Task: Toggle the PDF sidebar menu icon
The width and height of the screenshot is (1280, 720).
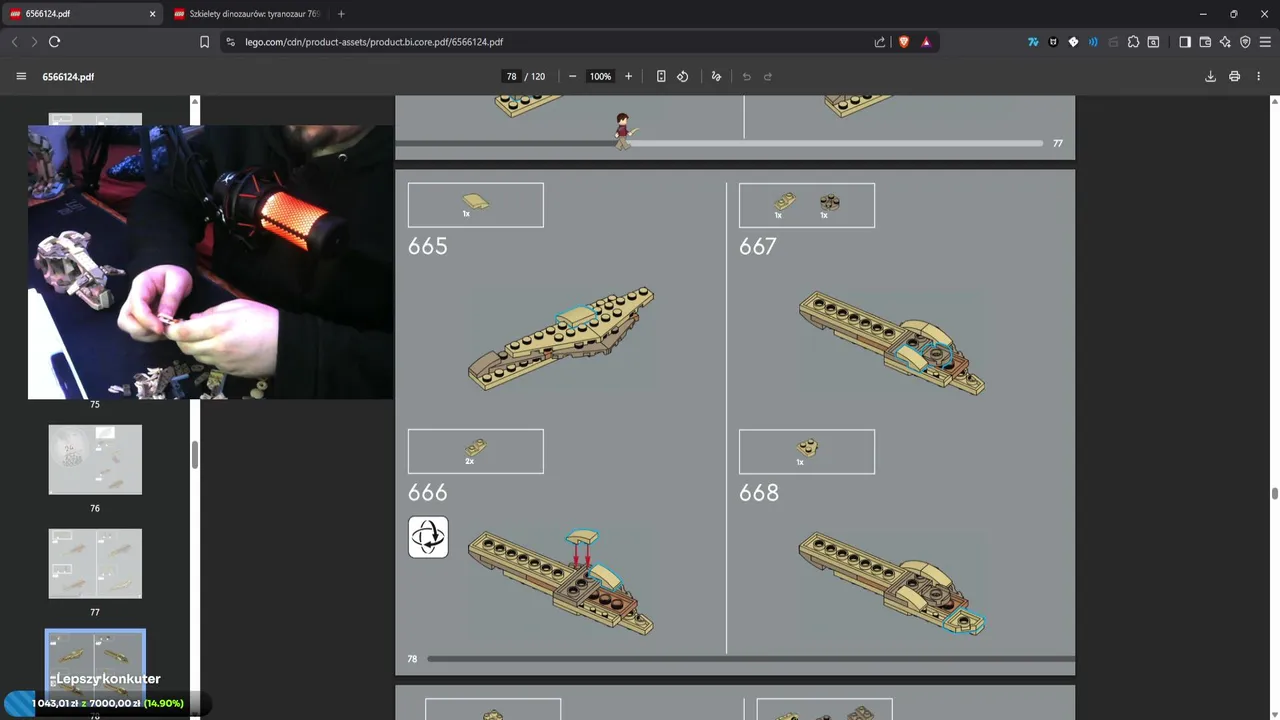Action: pos(21,76)
